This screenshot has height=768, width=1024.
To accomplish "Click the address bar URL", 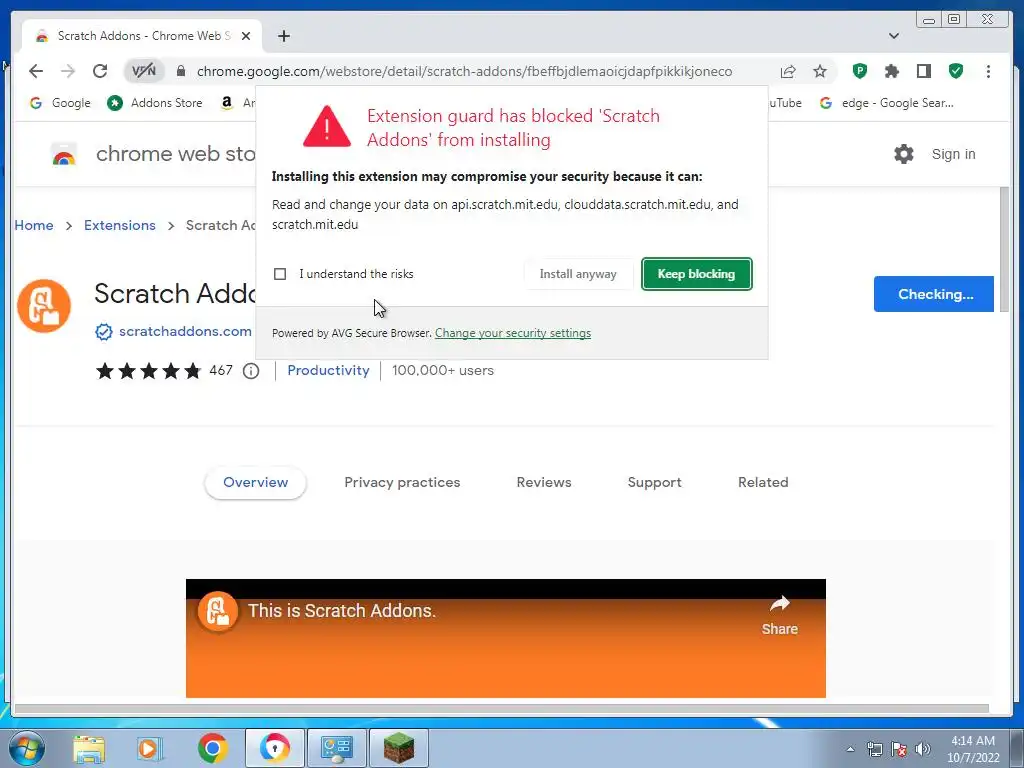I will 464,71.
